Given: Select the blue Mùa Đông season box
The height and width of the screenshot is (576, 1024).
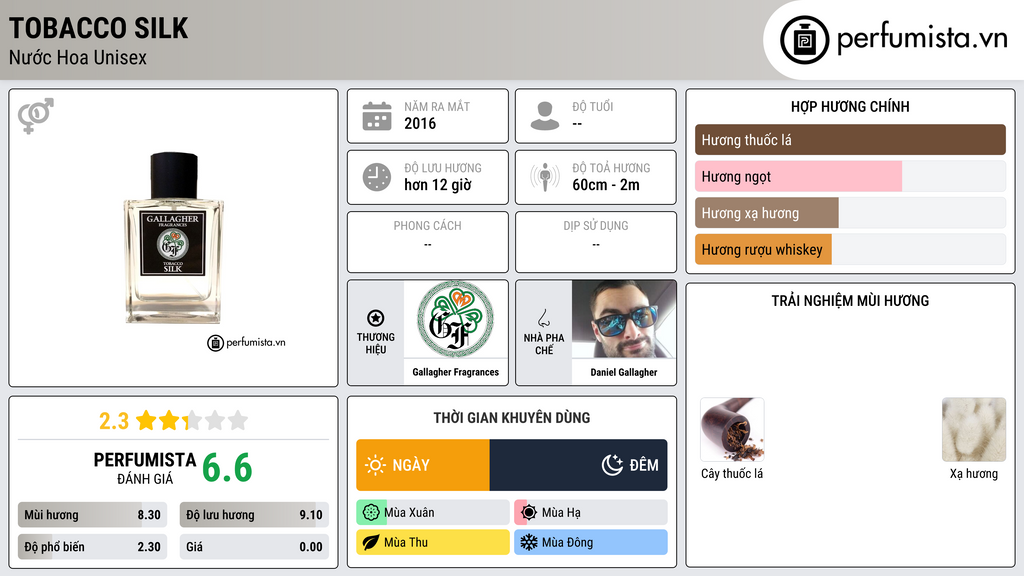Looking at the screenshot, I should click(591, 542).
